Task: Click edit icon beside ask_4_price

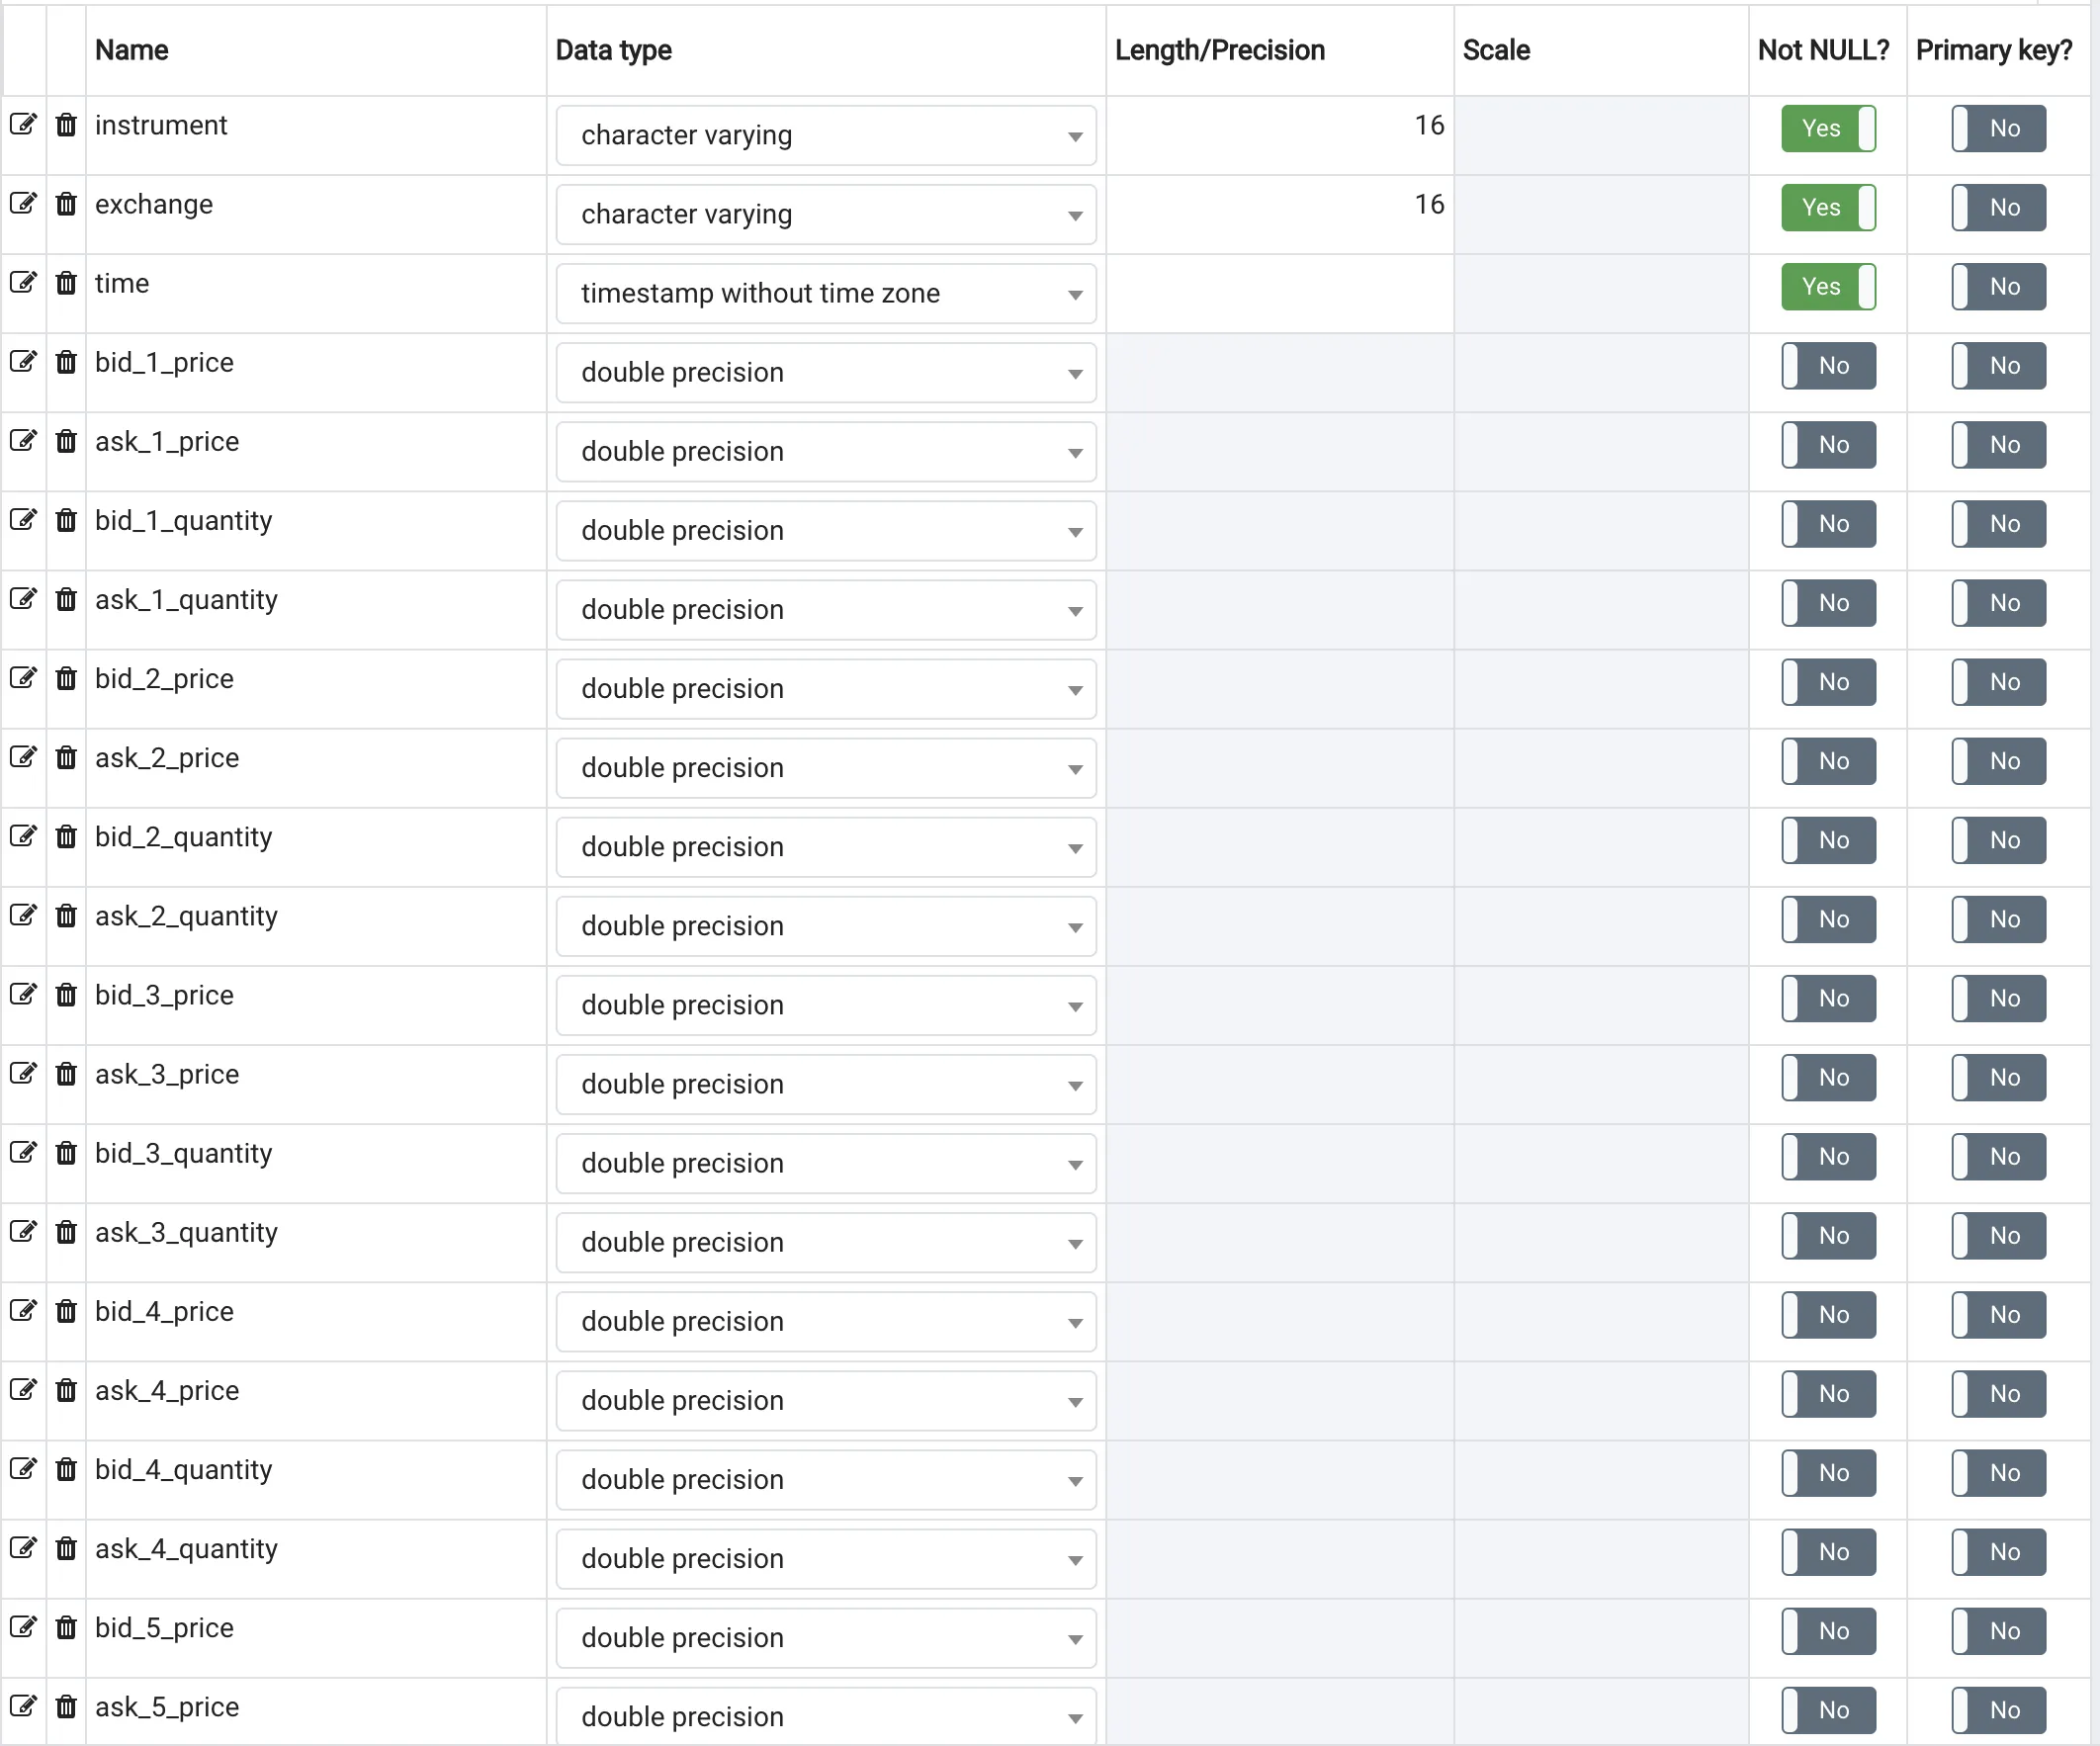Action: click(23, 1390)
